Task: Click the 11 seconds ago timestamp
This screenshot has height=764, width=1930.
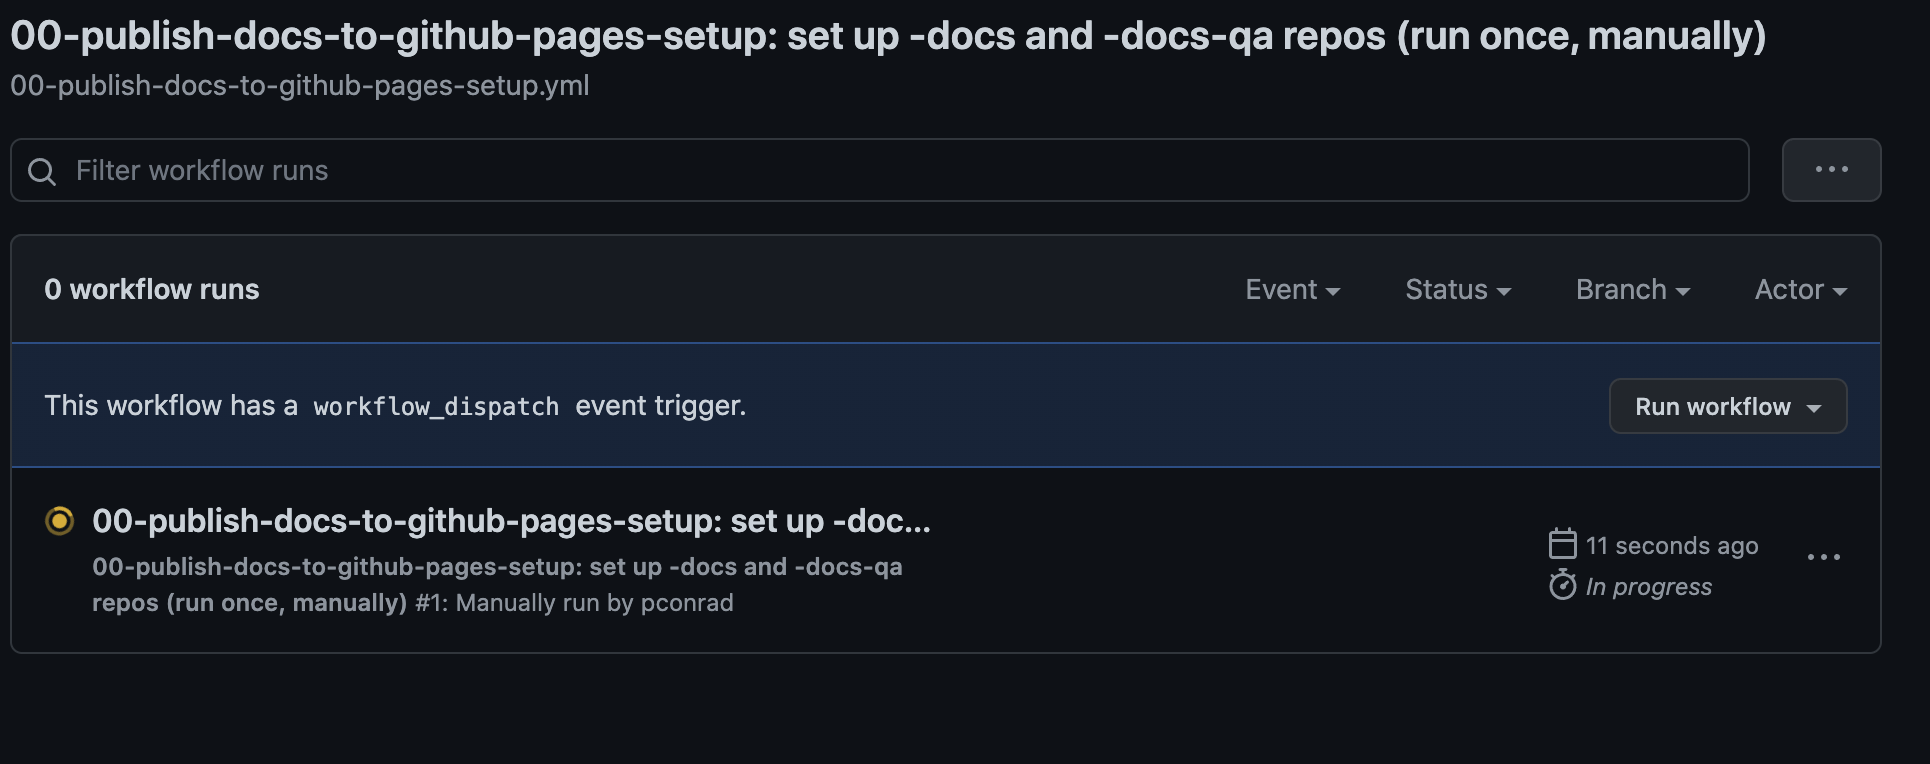Action: click(x=1672, y=545)
